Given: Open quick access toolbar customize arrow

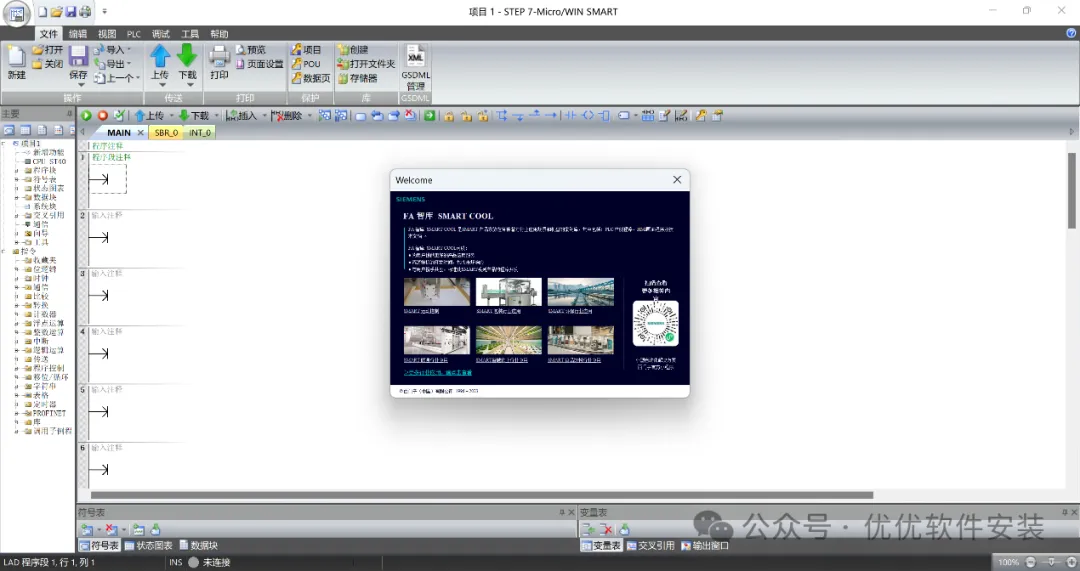Looking at the screenshot, I should 105,12.
